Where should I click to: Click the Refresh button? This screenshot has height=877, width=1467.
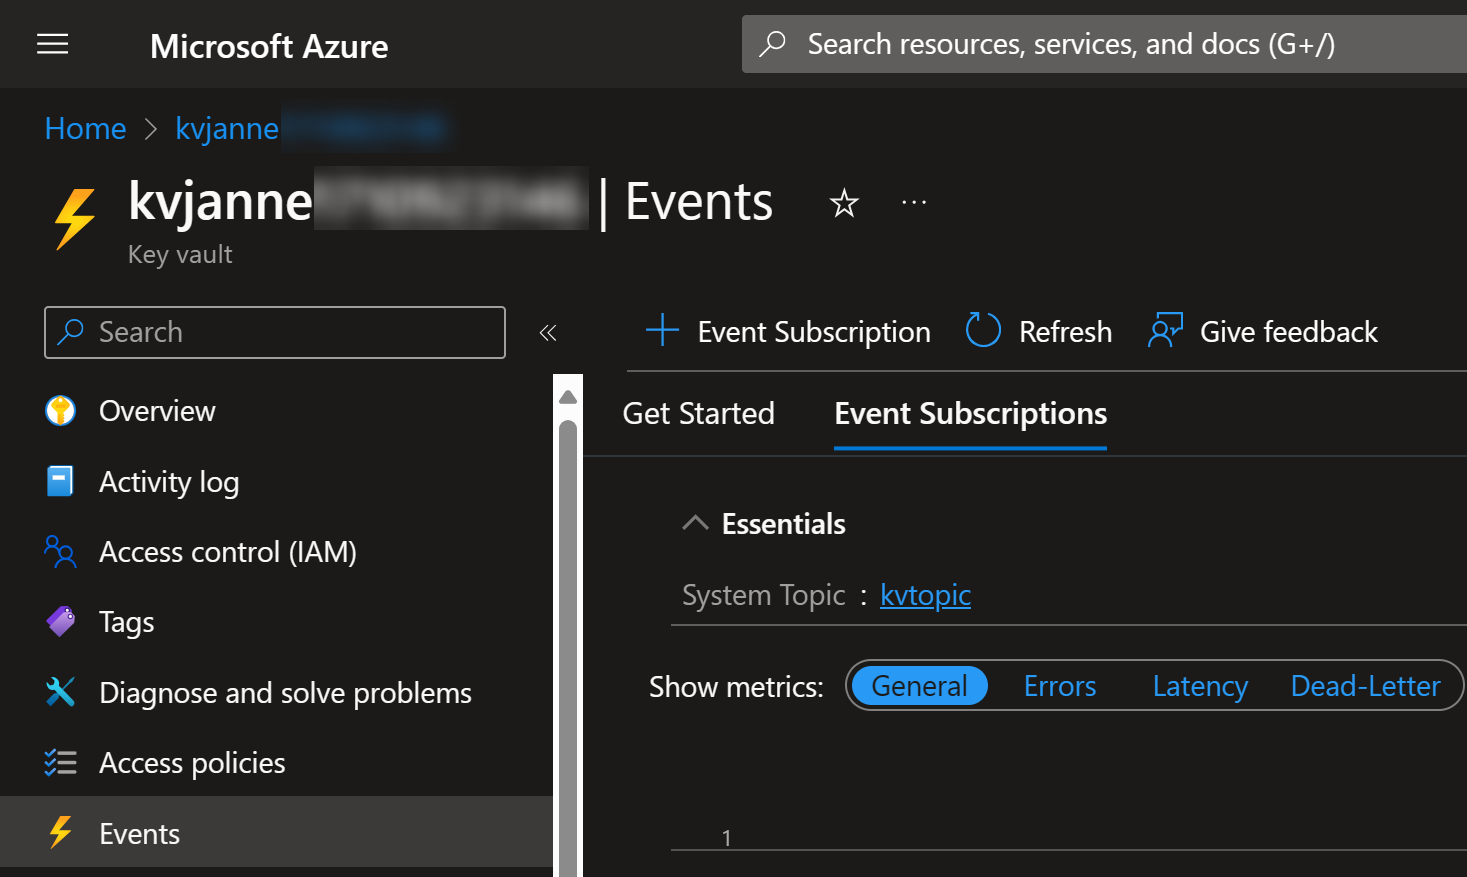(x=1039, y=331)
